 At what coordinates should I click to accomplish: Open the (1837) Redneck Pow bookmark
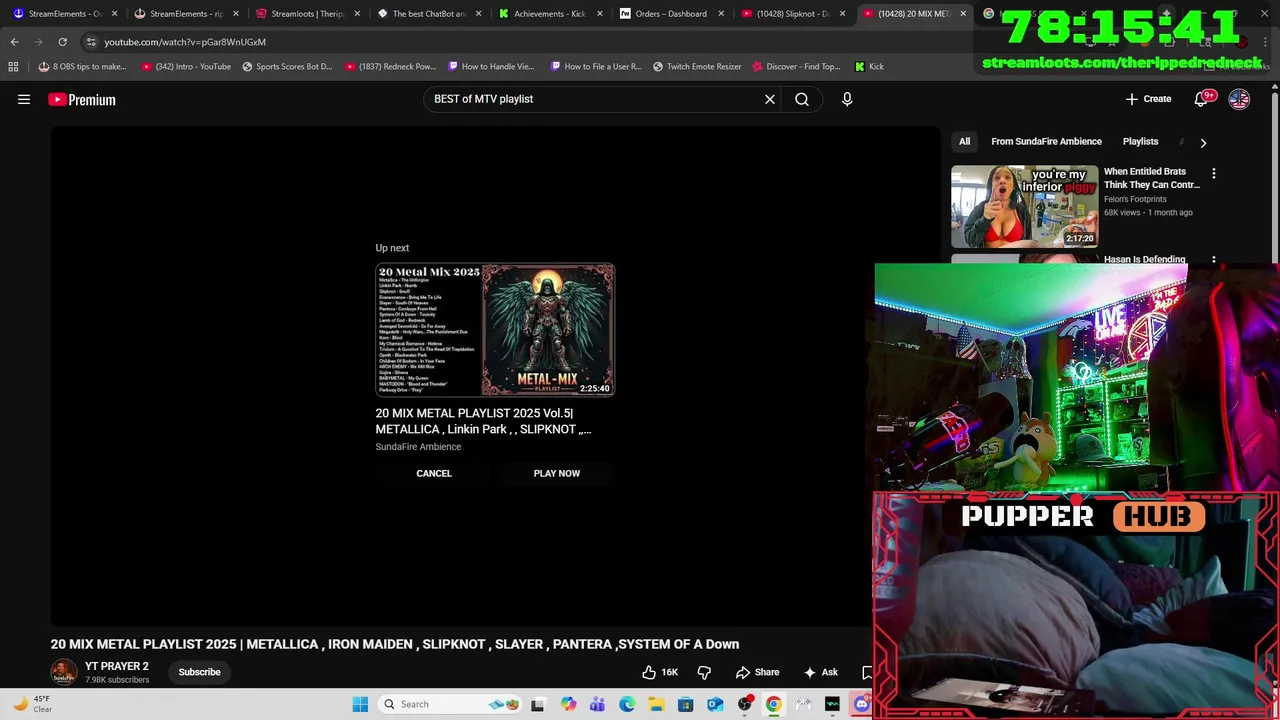pos(390,66)
